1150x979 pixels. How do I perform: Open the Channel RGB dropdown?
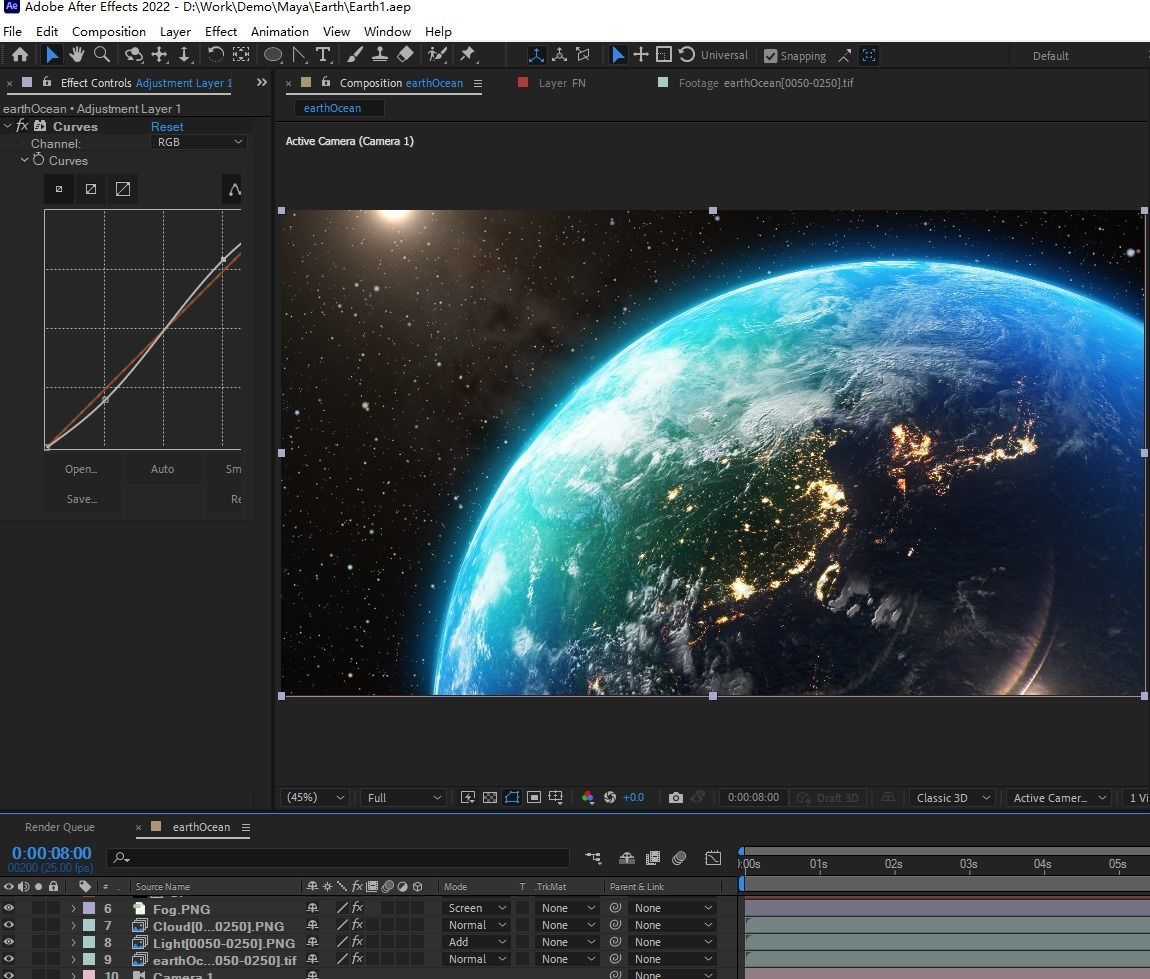click(199, 142)
